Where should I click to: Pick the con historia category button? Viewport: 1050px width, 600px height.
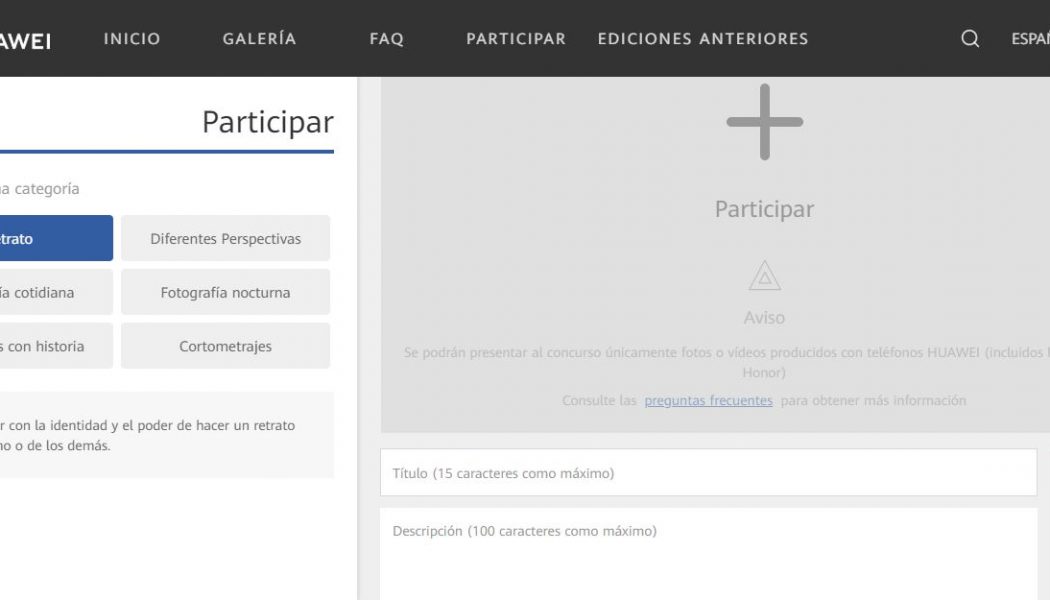[56, 346]
